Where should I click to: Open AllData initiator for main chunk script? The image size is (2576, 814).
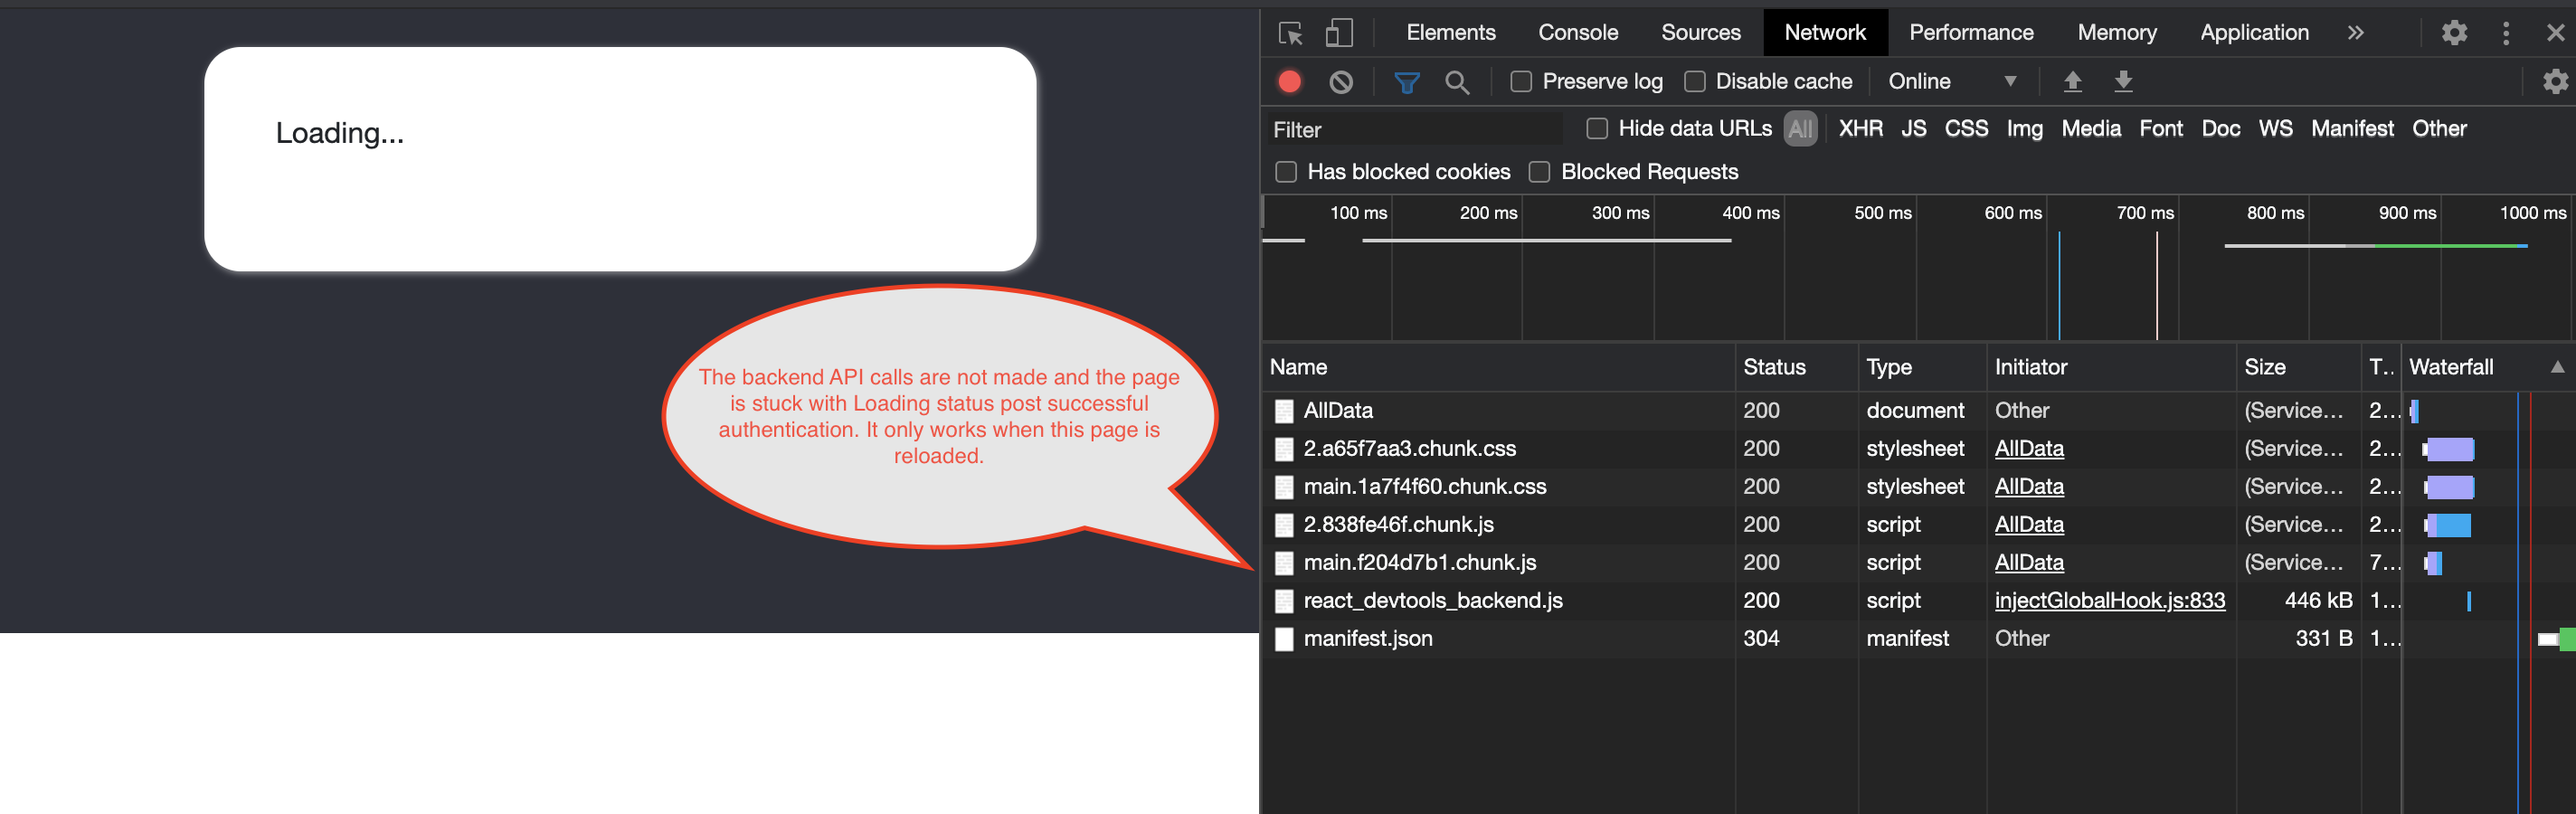[2029, 562]
